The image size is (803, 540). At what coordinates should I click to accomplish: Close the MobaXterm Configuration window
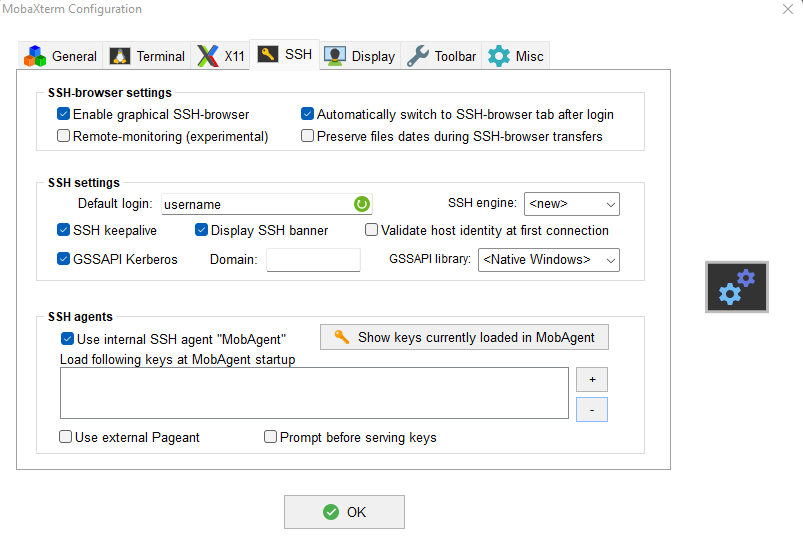788,9
